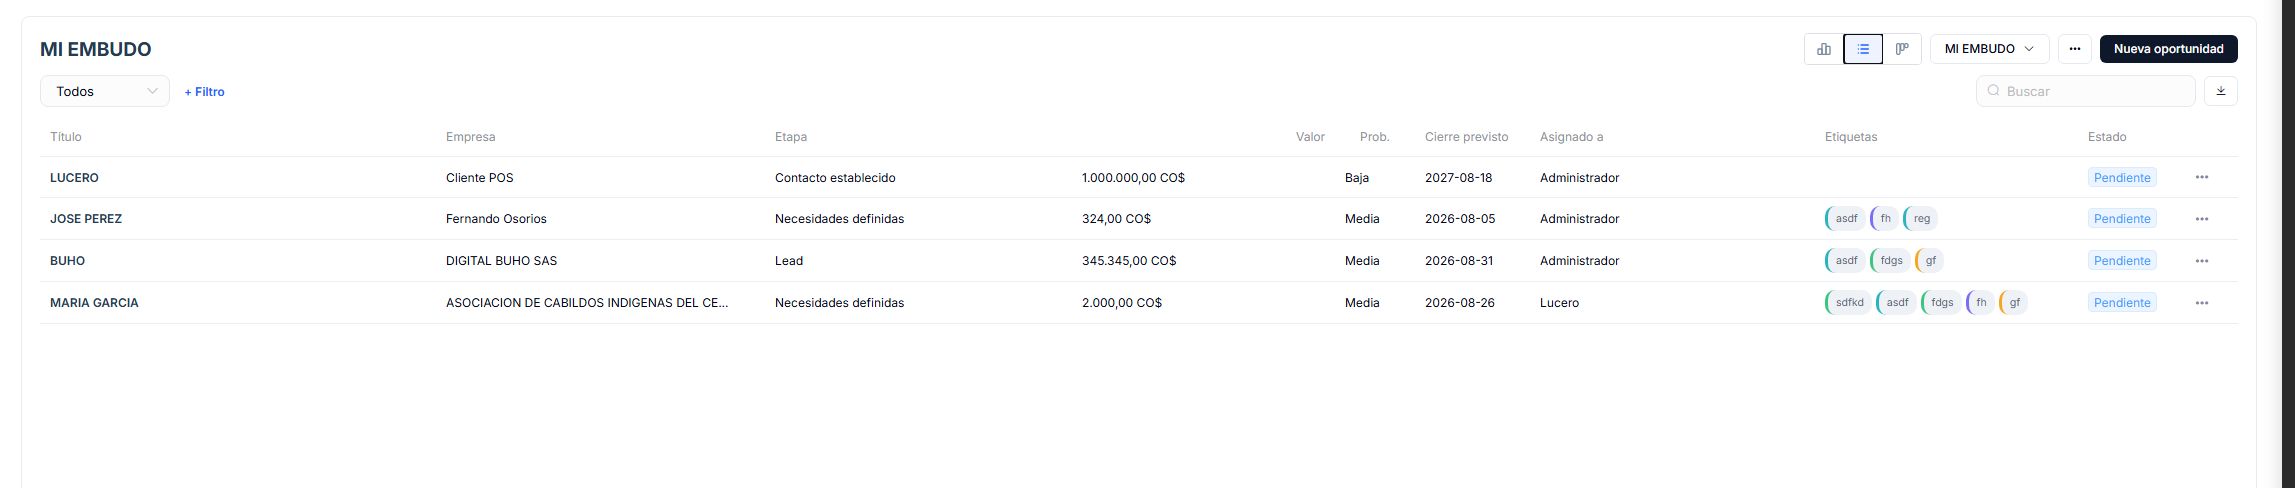Click the 2026-08-31 closing date
The height and width of the screenshot is (488, 2295).
pos(1459,261)
